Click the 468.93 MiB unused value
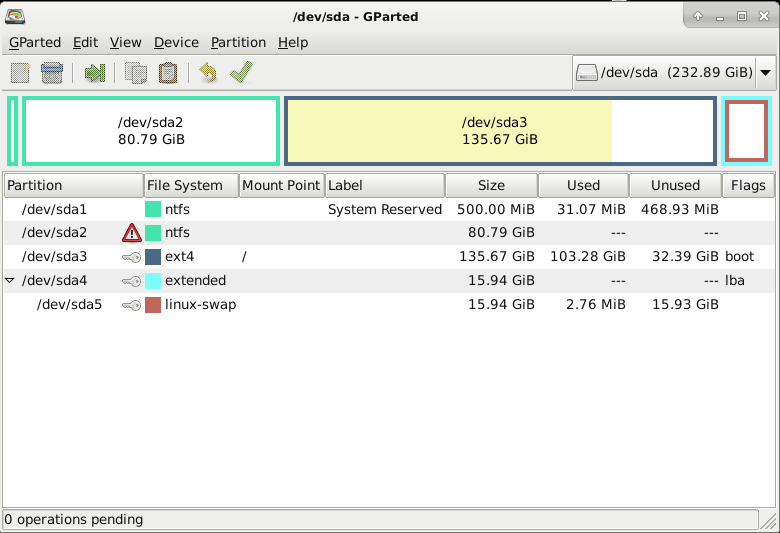The height and width of the screenshot is (533, 780). [680, 210]
